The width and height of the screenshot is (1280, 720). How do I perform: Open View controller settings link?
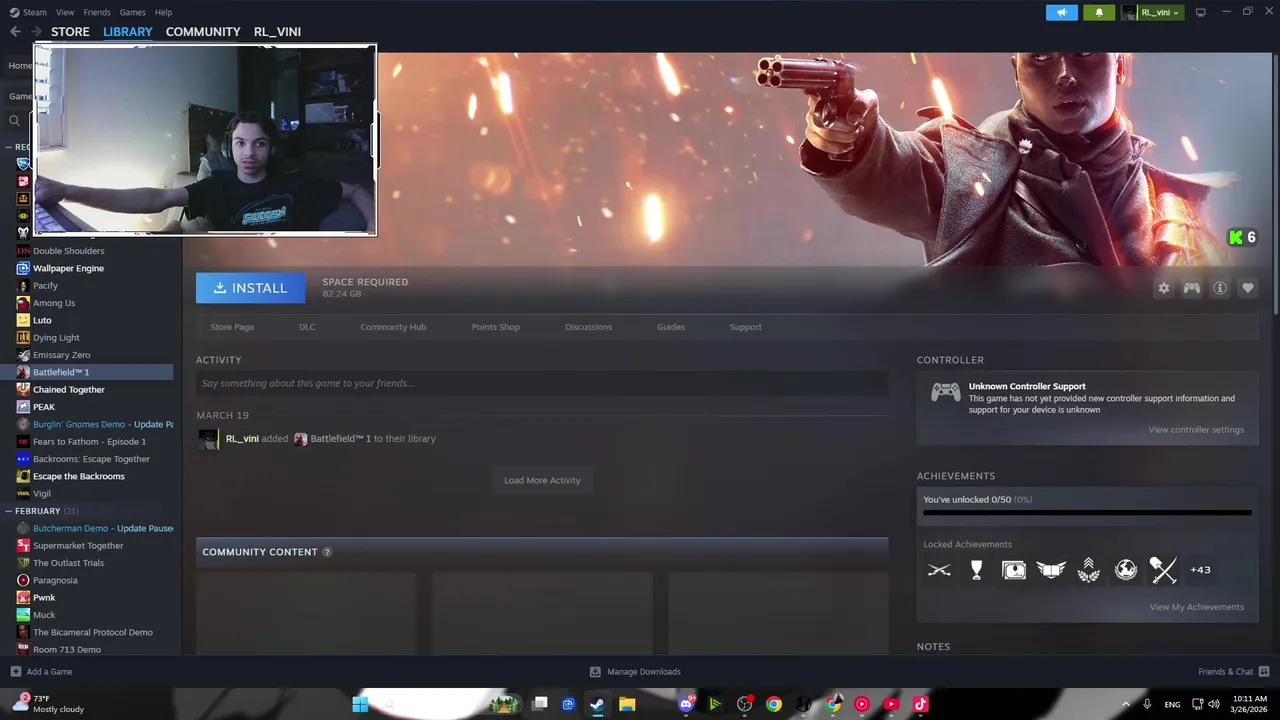1196,430
